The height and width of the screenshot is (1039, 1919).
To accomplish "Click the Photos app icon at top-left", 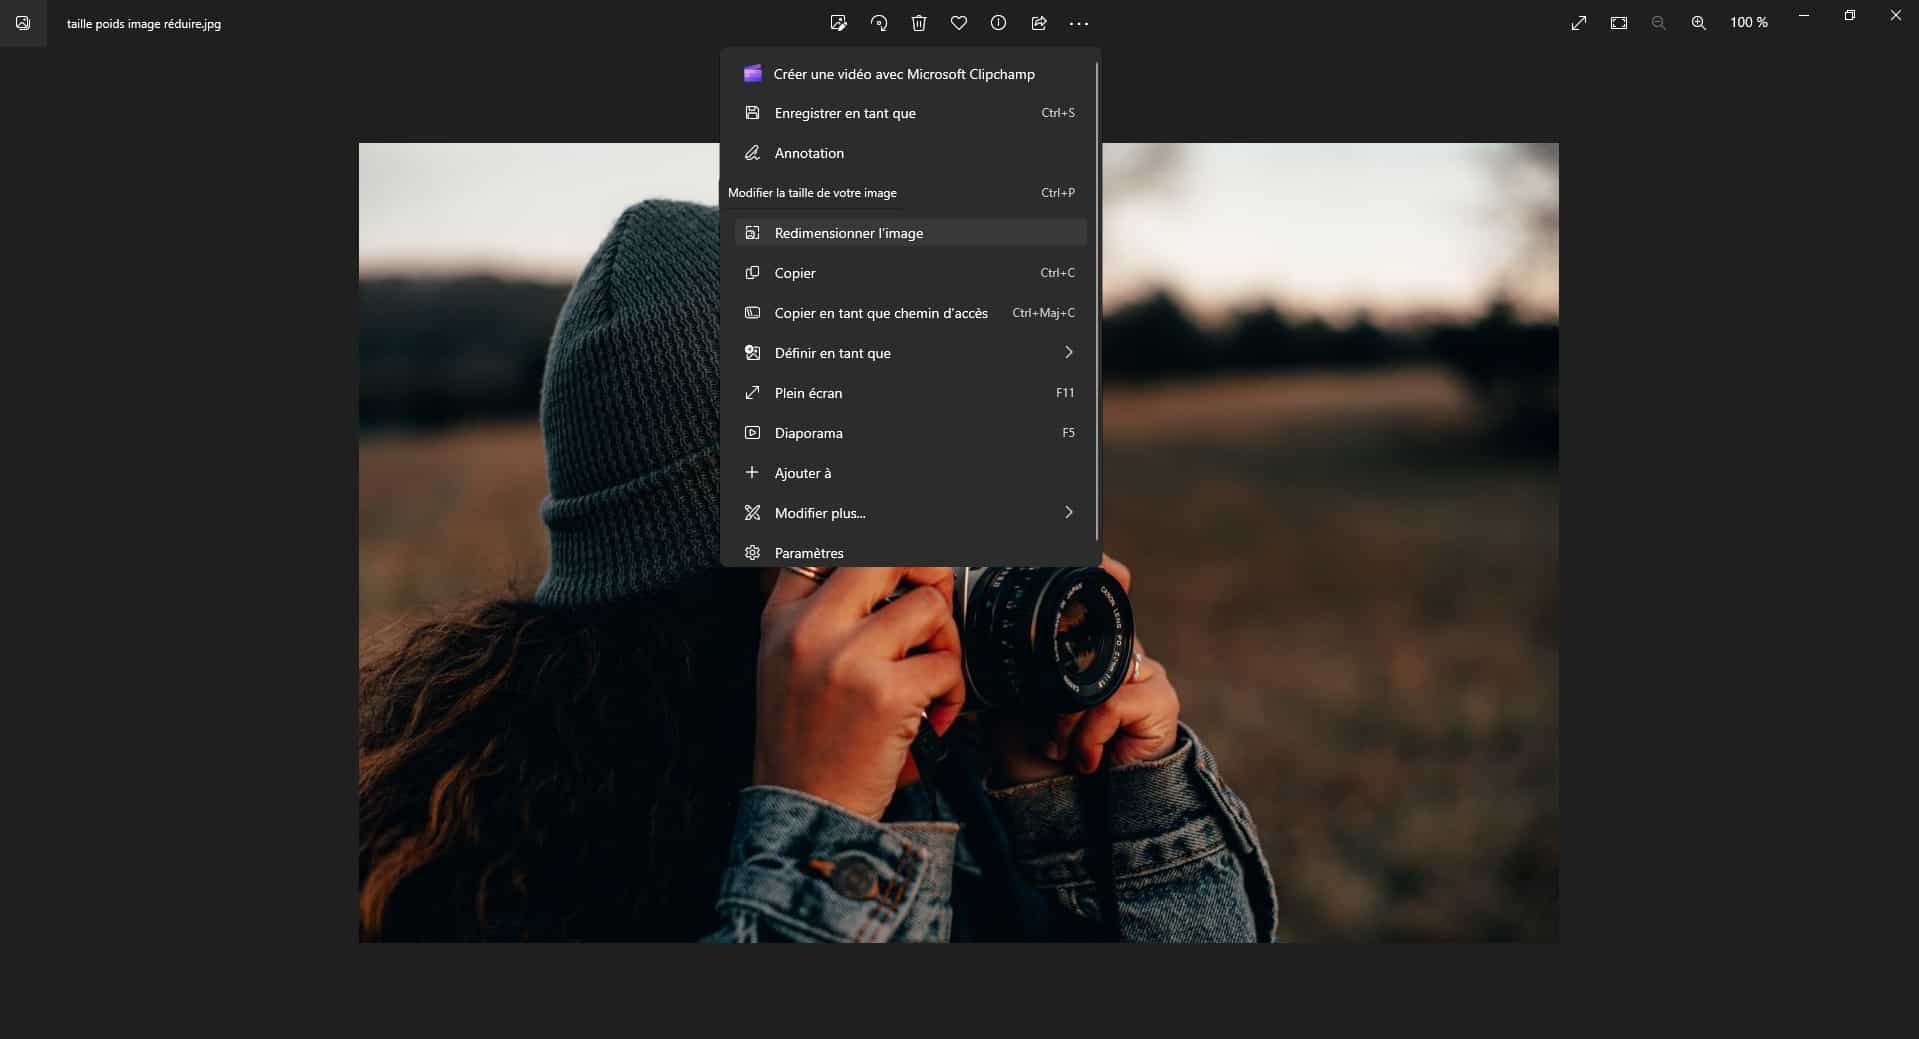I will coord(23,23).
